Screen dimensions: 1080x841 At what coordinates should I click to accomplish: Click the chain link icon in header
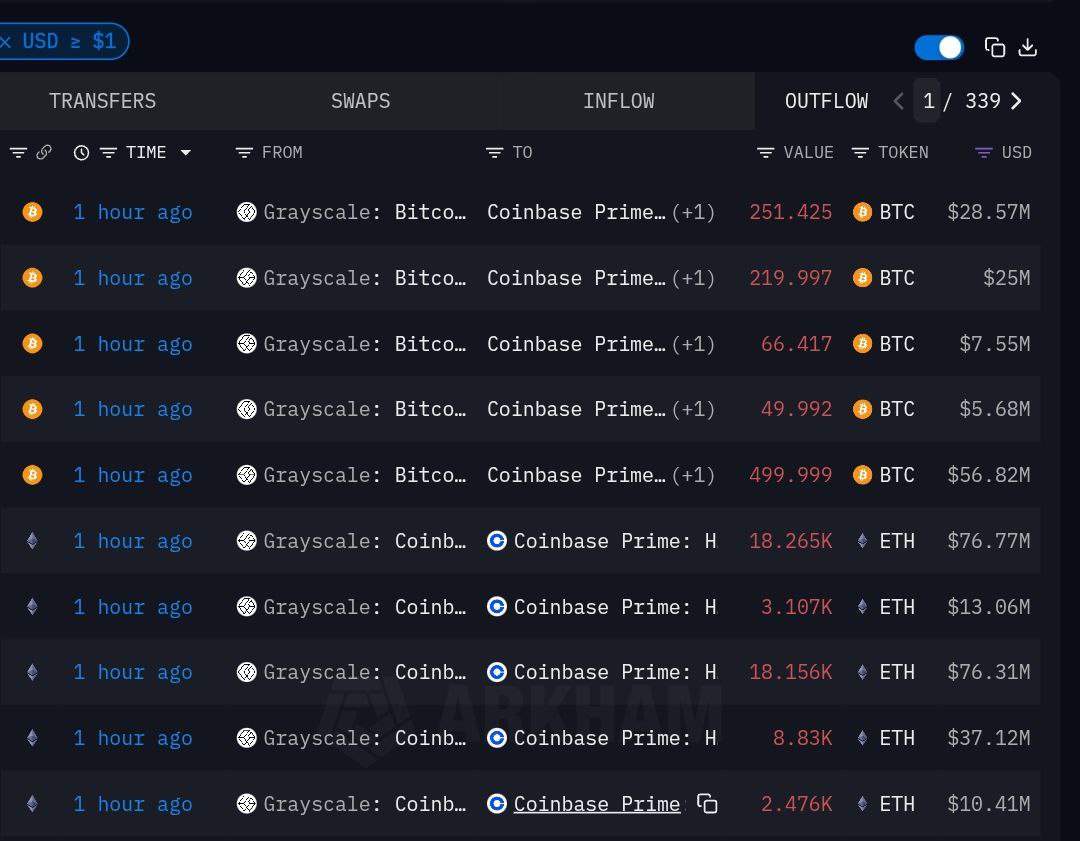(44, 152)
